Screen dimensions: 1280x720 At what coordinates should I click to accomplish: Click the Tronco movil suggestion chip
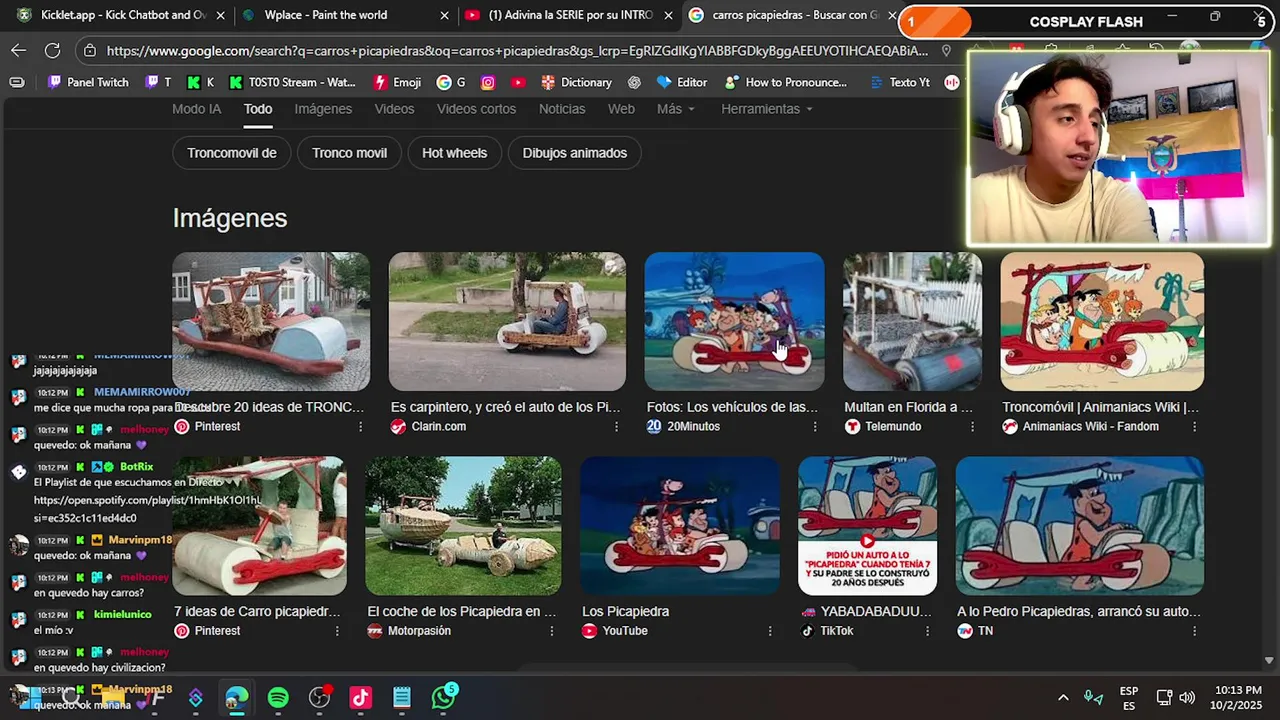349,153
